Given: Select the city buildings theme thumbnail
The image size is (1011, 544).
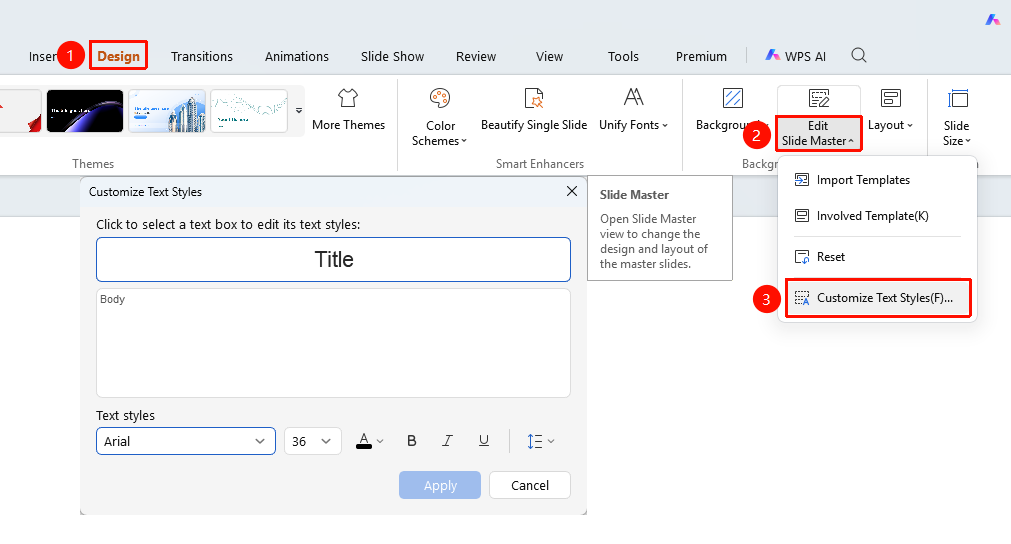Looking at the screenshot, I should point(167,111).
